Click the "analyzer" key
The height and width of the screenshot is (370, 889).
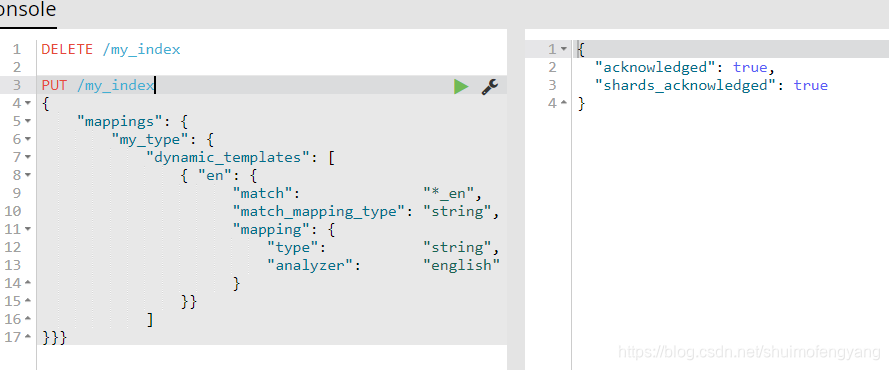pyautogui.click(x=310, y=266)
